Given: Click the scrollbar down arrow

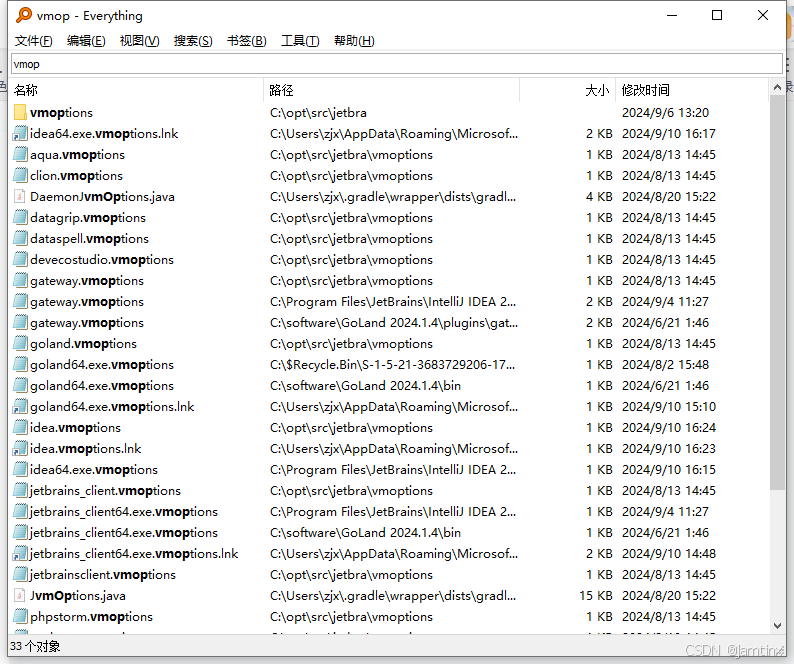Looking at the screenshot, I should 777,626.
